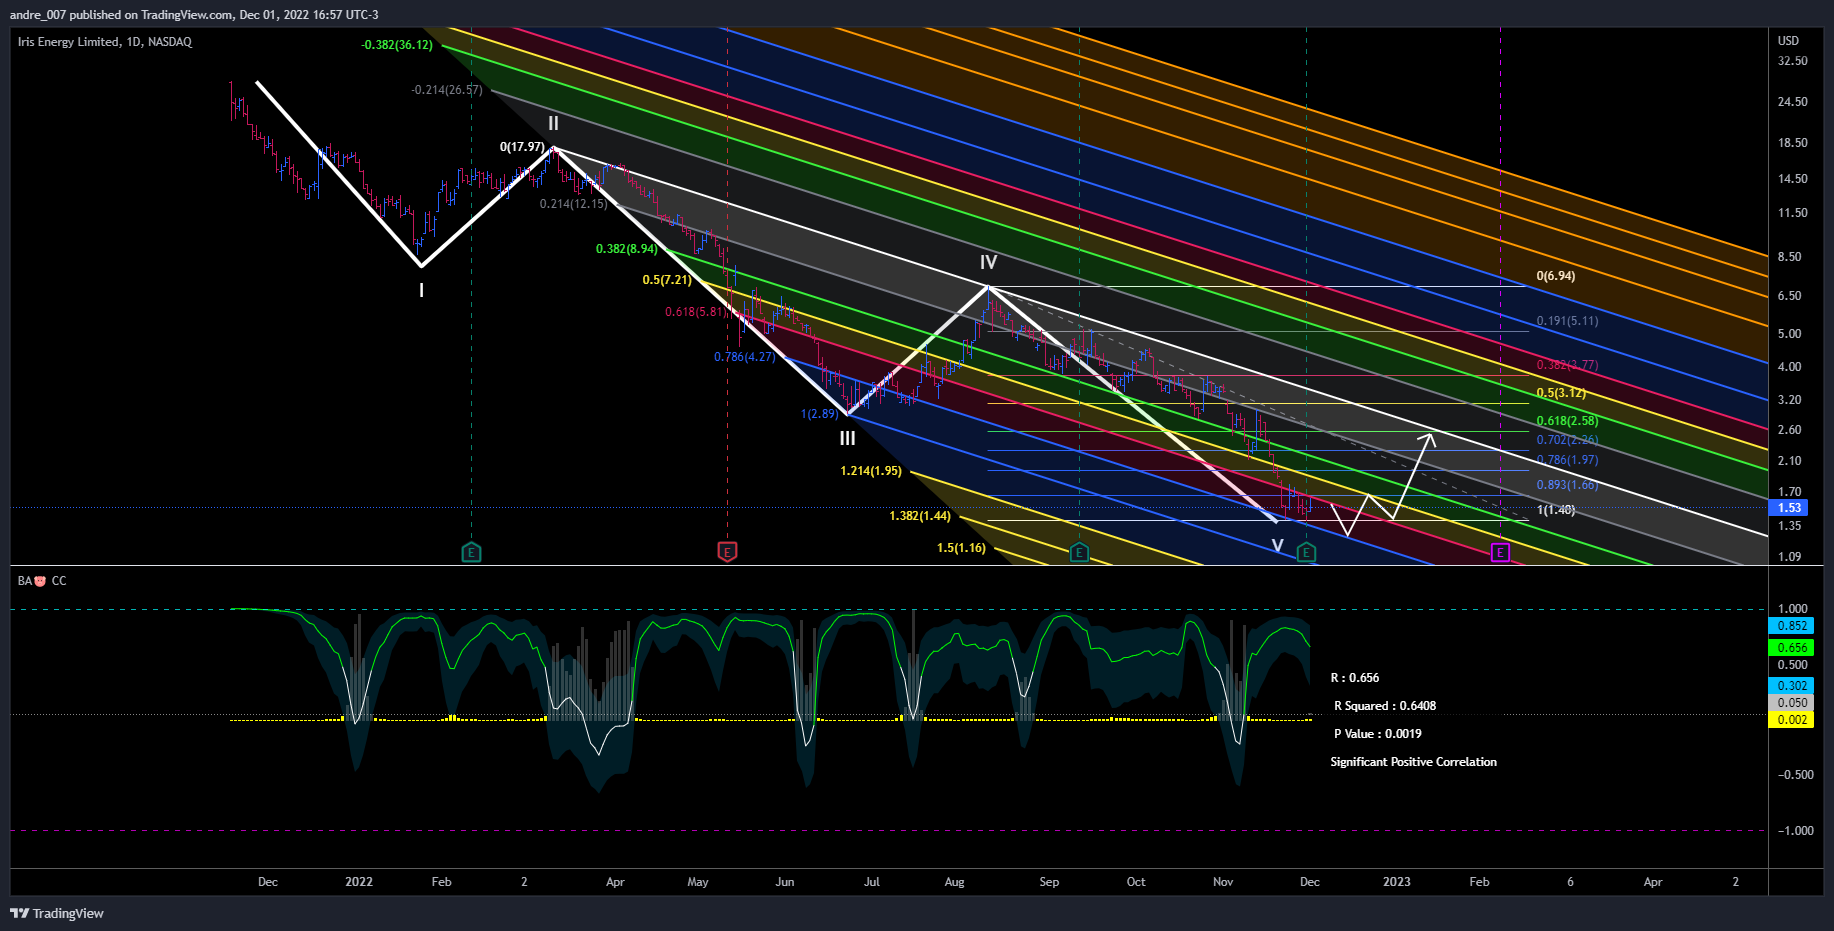Click the 32.50 price axis label
The image size is (1834, 931).
click(1793, 61)
